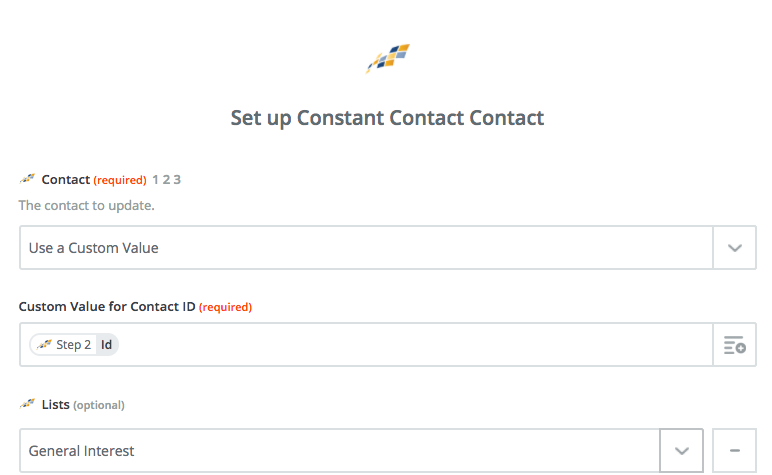Screen dimensions: 772x475
Task: Click the Constant Contact logo at top
Action: click(x=387, y=58)
